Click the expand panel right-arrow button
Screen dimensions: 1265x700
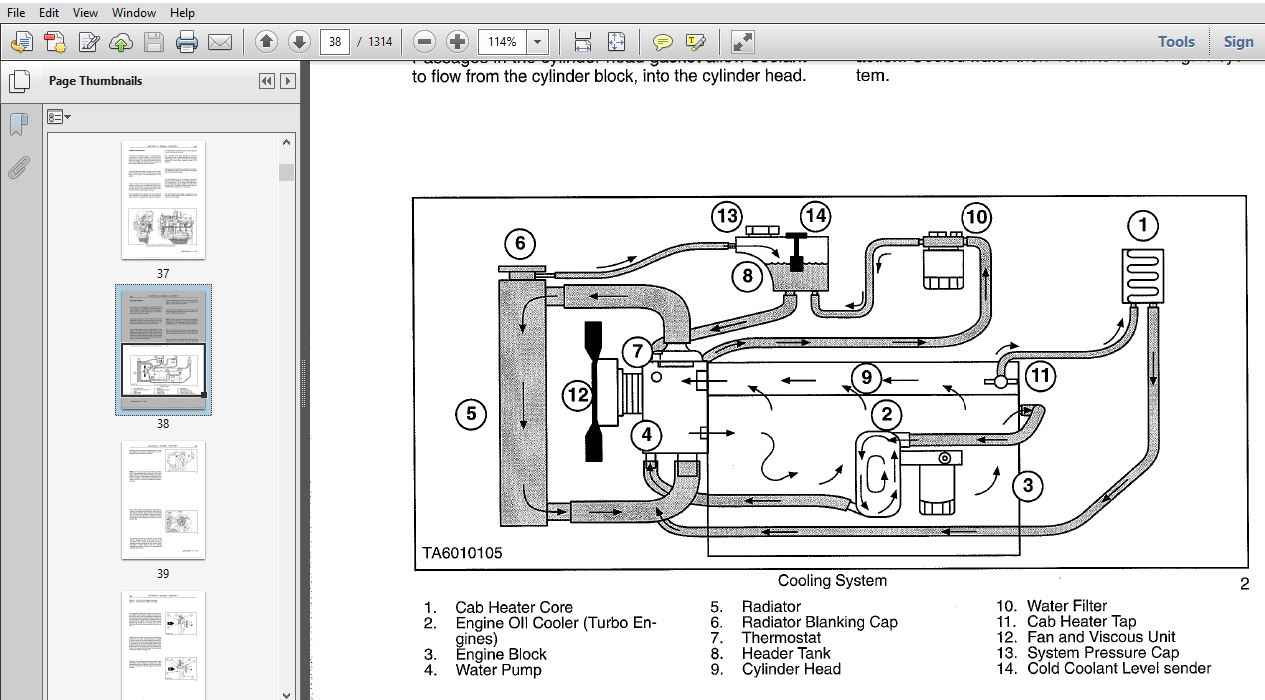click(288, 81)
